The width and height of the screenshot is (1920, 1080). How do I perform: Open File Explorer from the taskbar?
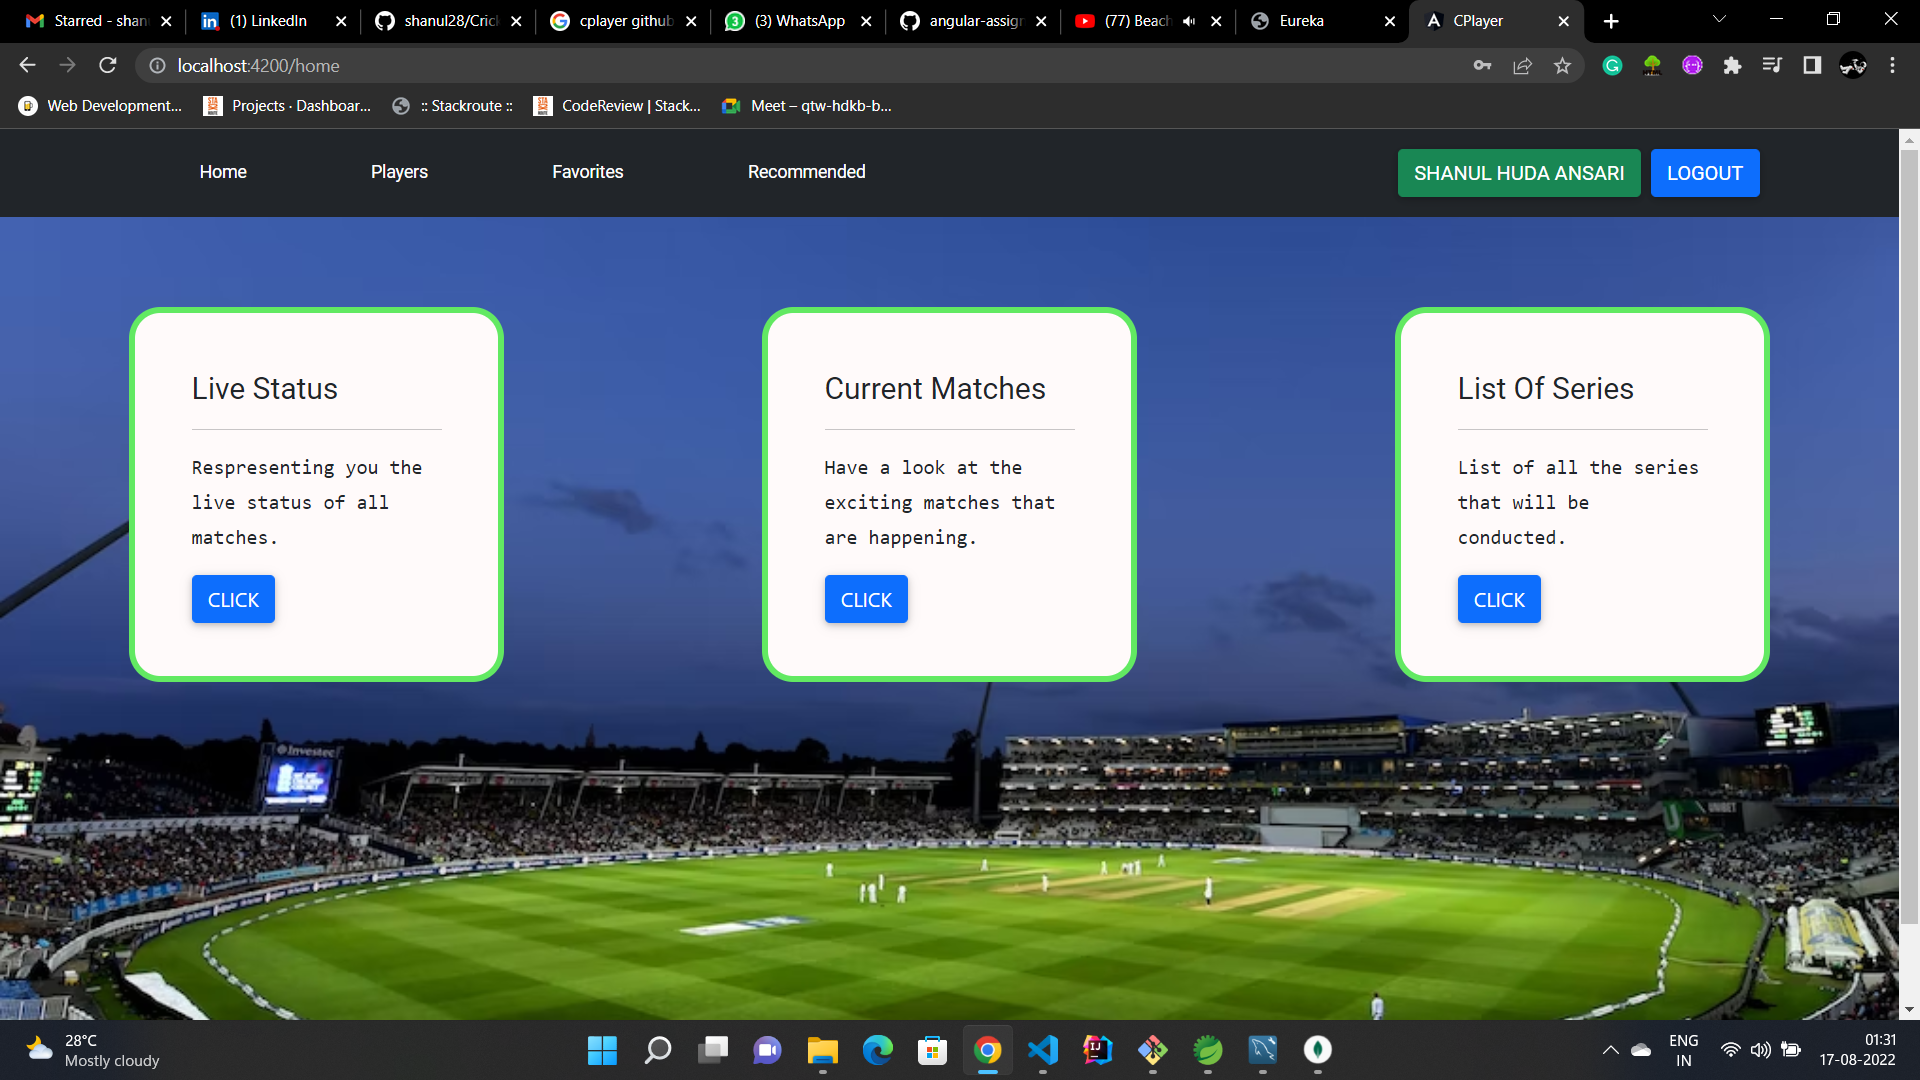tap(823, 1050)
